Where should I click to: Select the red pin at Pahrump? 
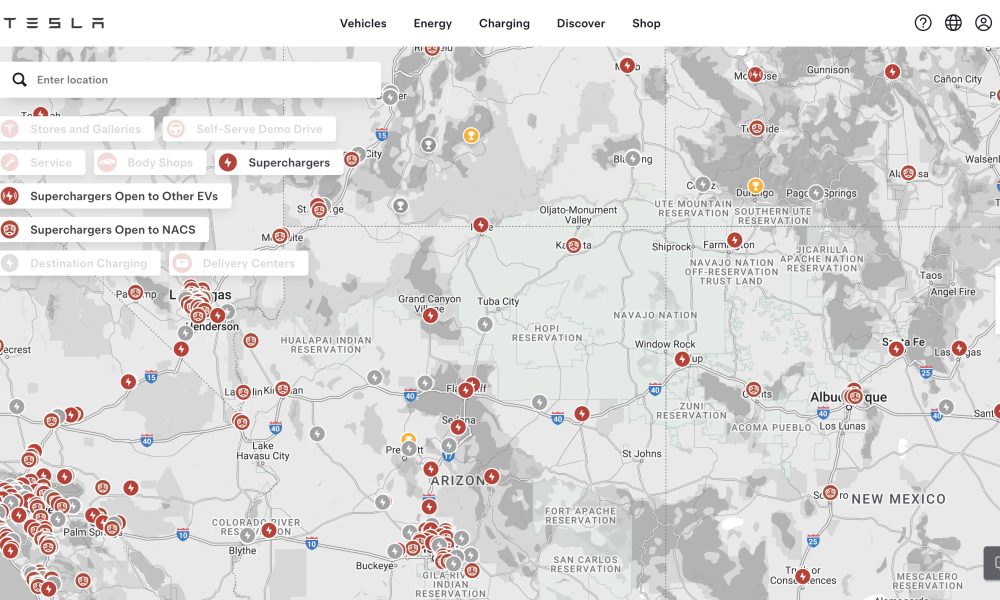tap(135, 293)
